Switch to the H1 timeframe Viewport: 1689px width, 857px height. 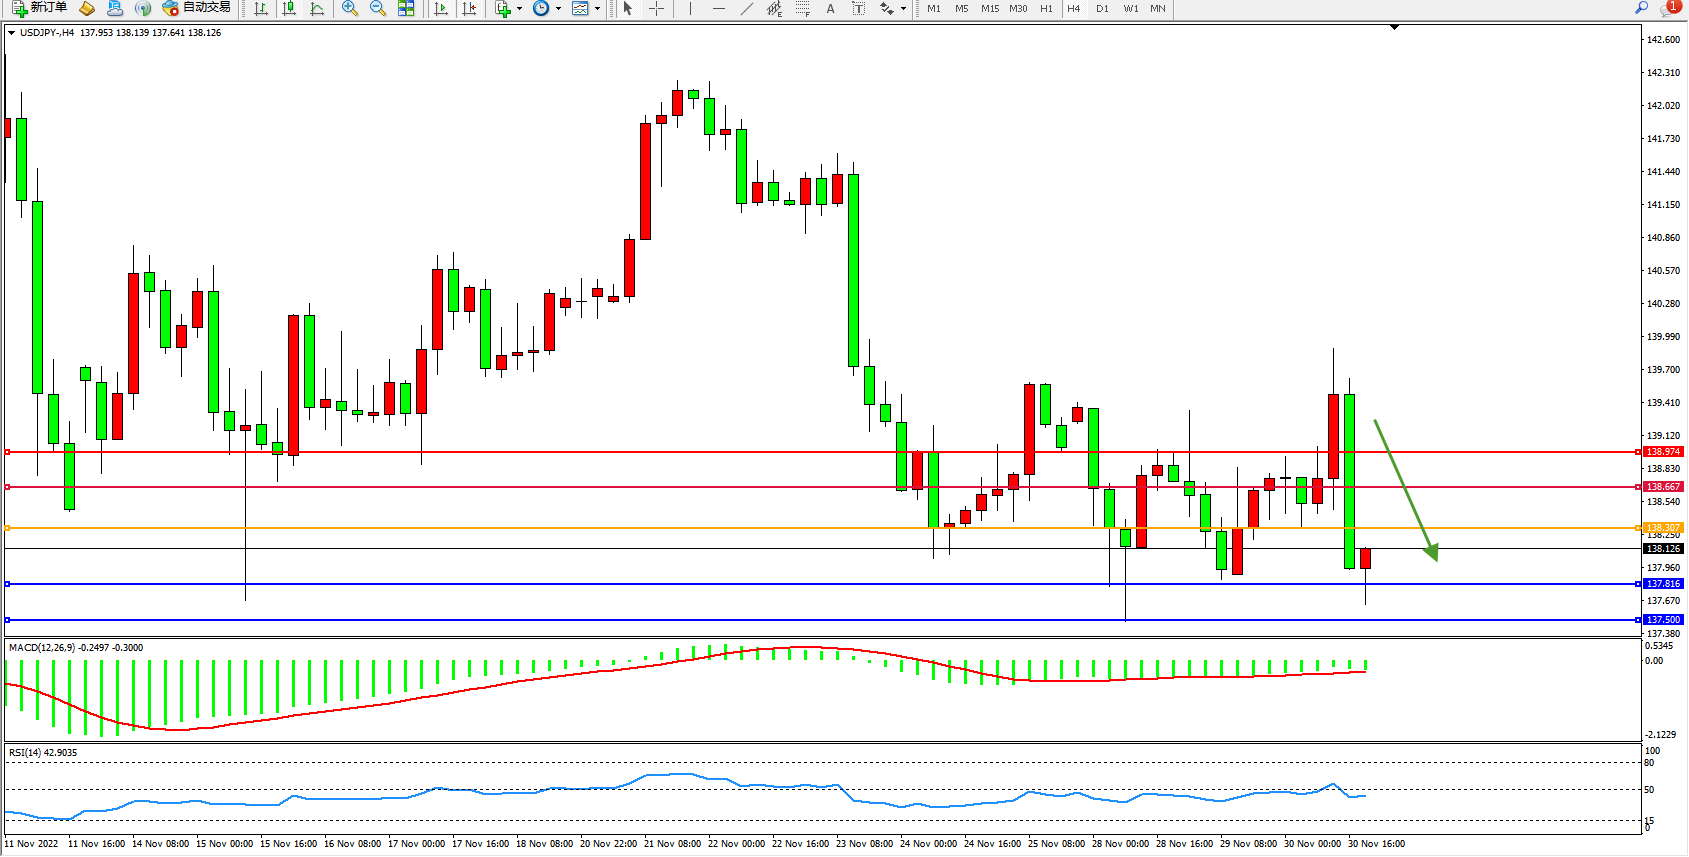click(x=1046, y=8)
